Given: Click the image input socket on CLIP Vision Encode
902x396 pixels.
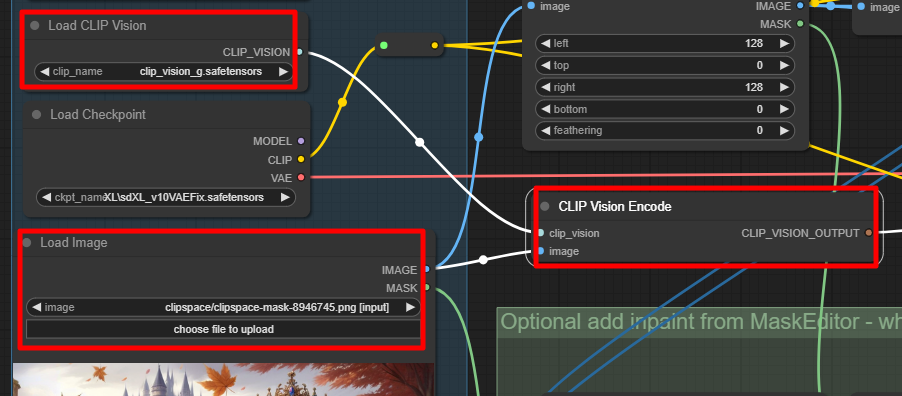Looking at the screenshot, I should [540, 251].
